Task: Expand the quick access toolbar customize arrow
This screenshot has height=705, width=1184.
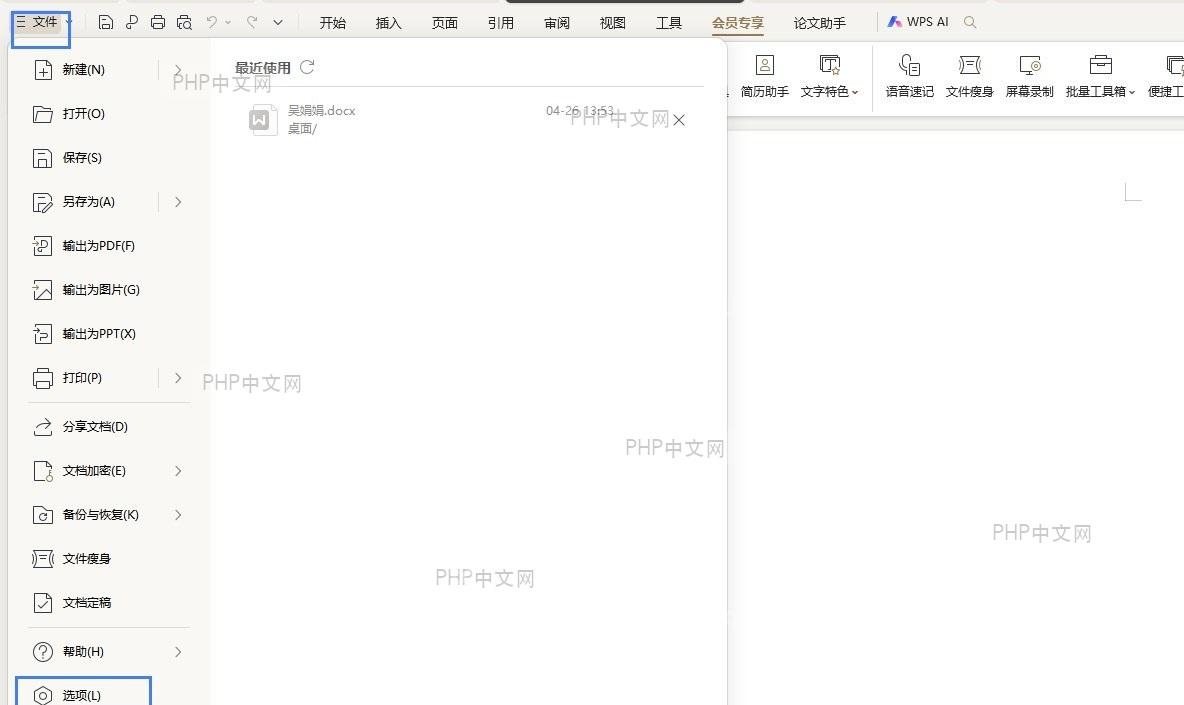Action: pos(278,23)
